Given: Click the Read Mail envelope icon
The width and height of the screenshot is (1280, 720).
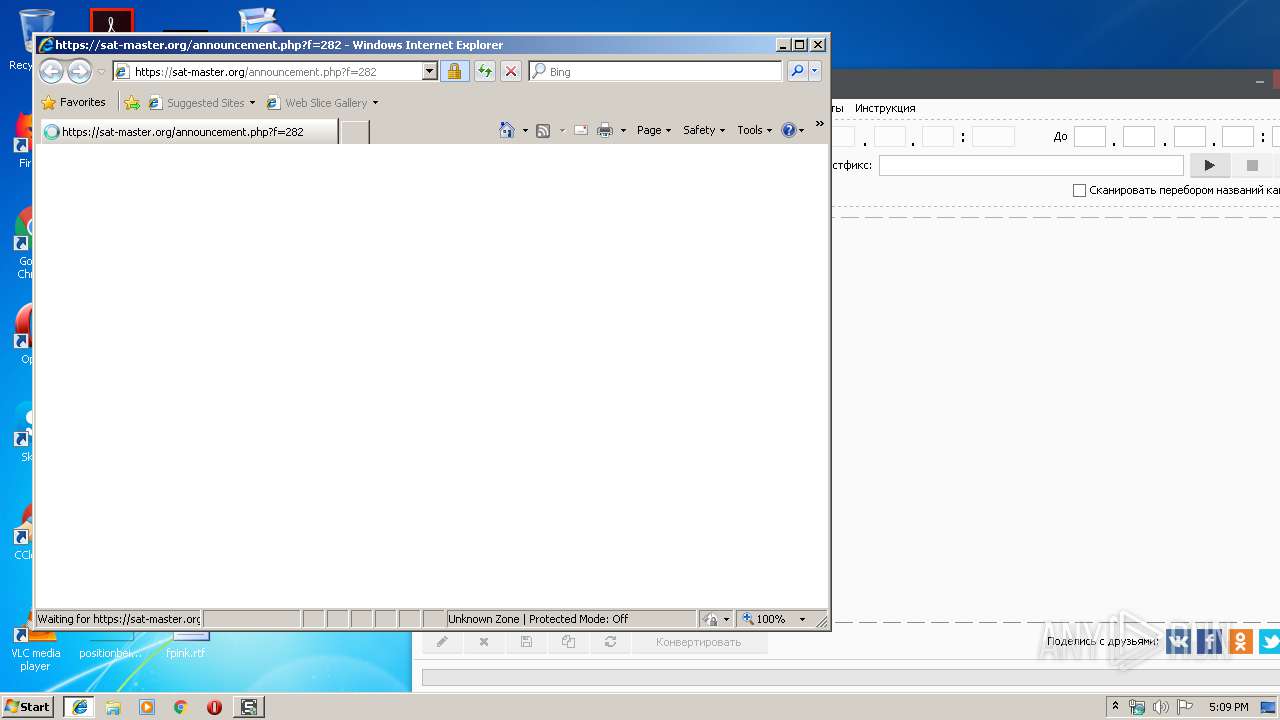Looking at the screenshot, I should [x=580, y=130].
